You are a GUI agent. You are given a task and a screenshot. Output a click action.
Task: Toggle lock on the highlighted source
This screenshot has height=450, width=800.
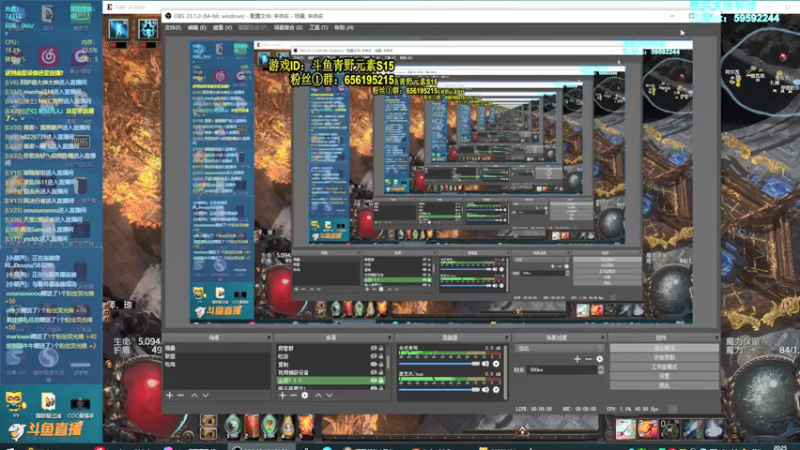coord(381,381)
